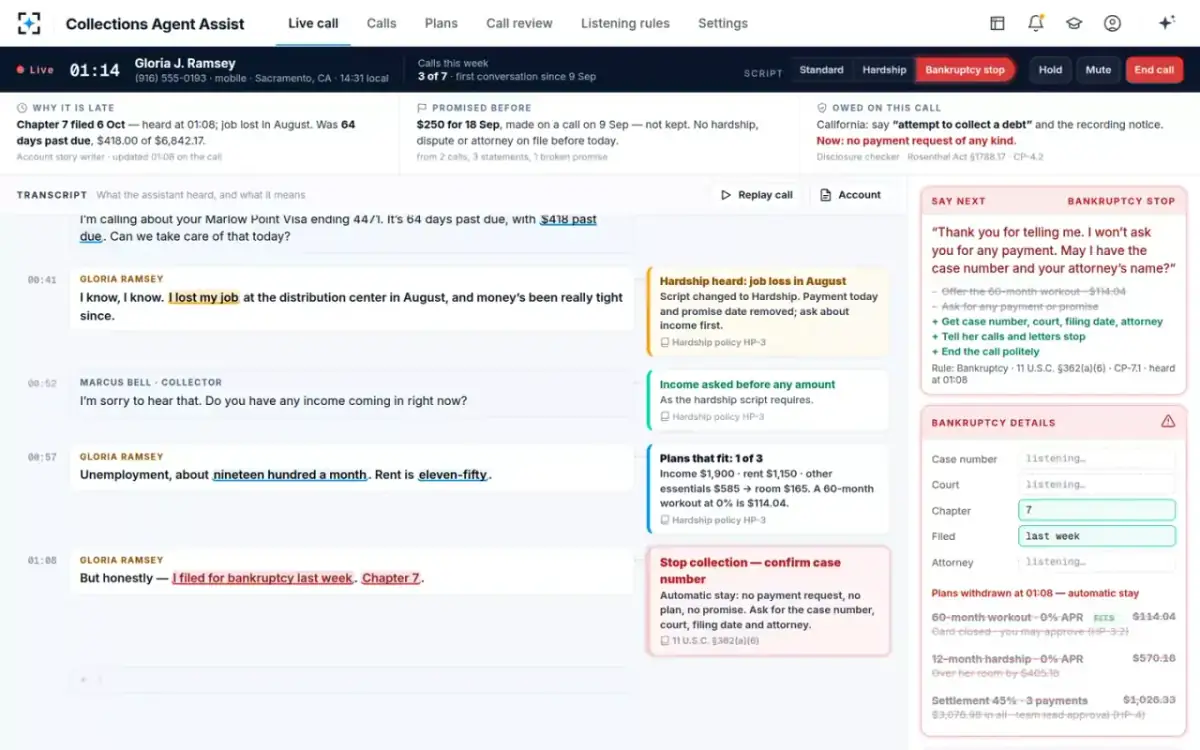
Task: End the call
Action: (1154, 70)
